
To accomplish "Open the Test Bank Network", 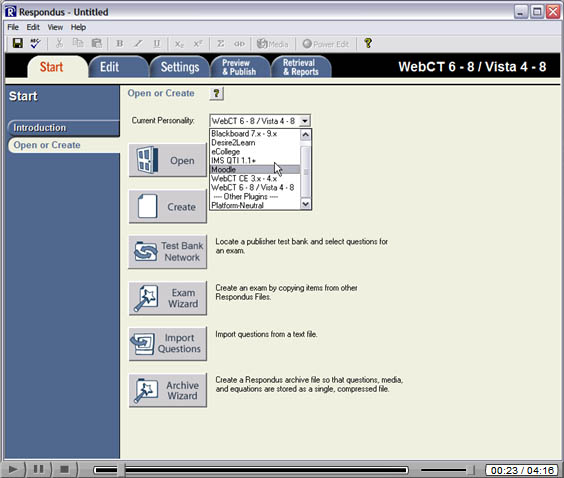I will click(x=168, y=252).
